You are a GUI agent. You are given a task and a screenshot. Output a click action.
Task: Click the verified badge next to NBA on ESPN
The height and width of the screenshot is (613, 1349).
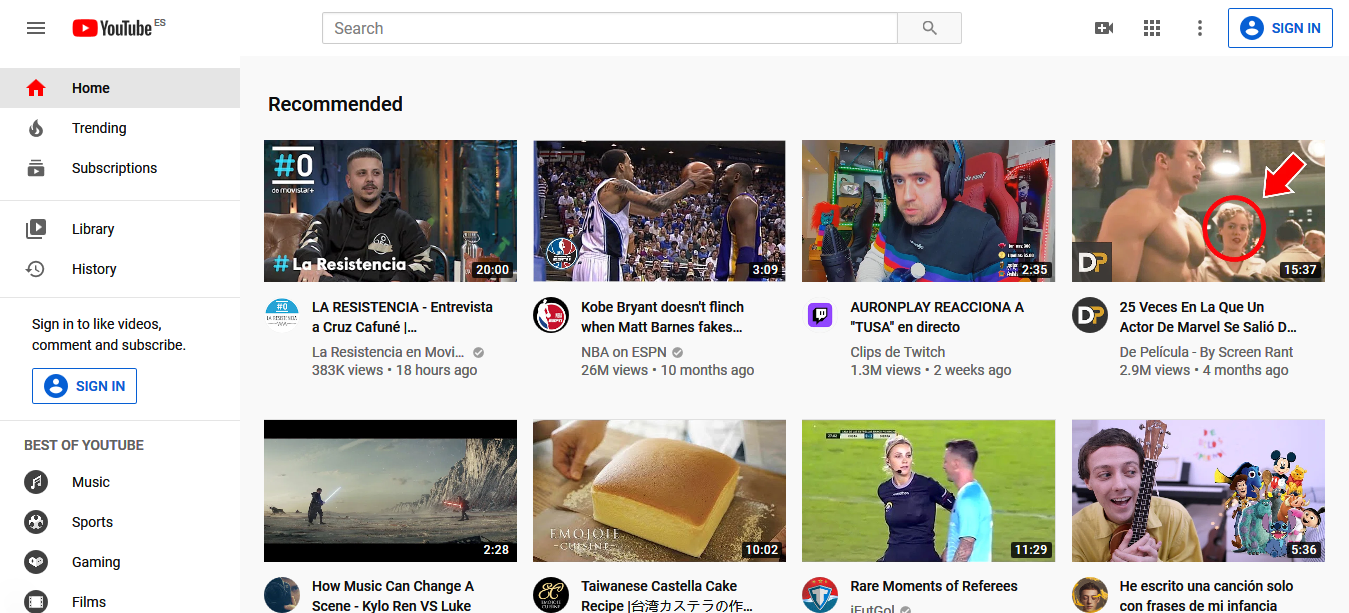pos(678,353)
